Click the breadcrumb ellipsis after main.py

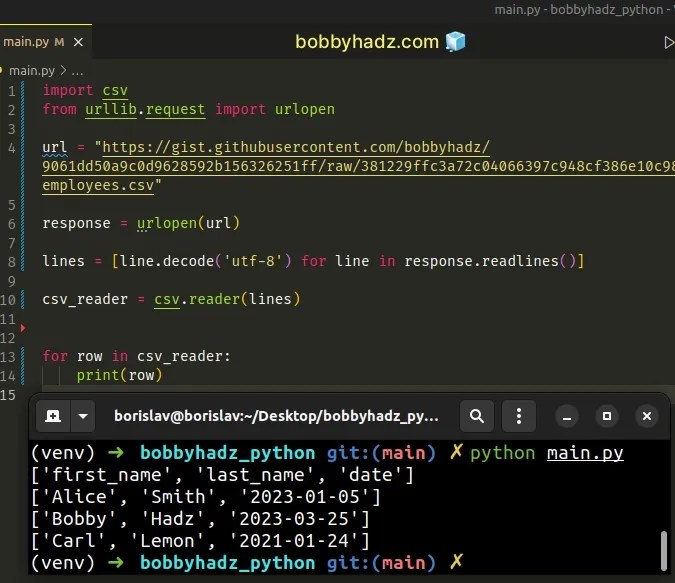coord(77,71)
